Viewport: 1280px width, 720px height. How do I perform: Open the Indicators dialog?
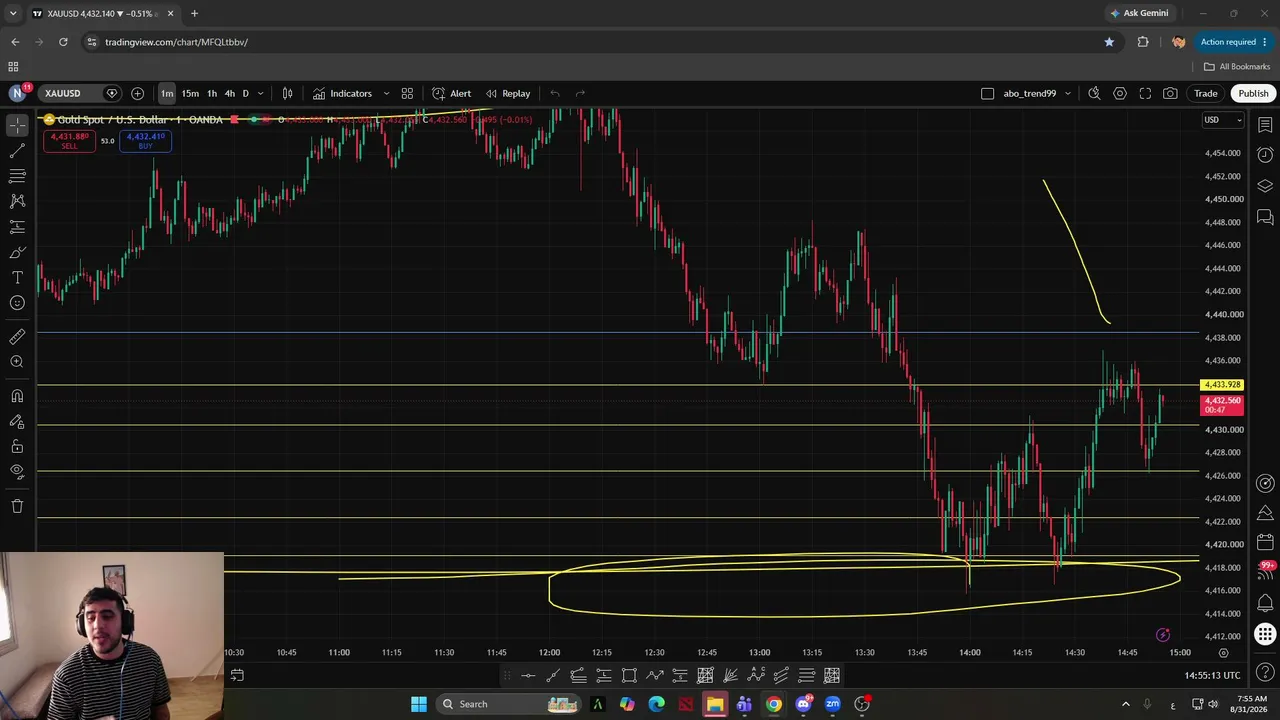coord(342,93)
